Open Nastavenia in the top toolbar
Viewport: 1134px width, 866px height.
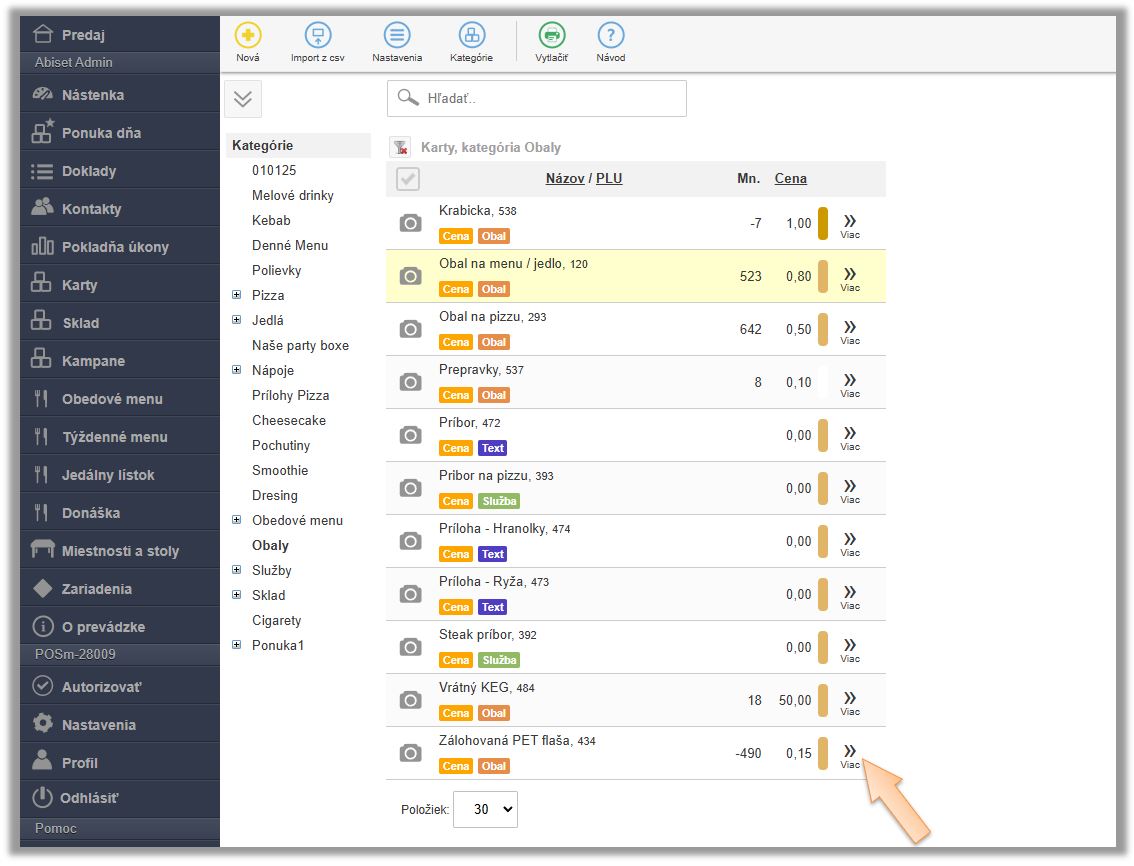point(397,36)
